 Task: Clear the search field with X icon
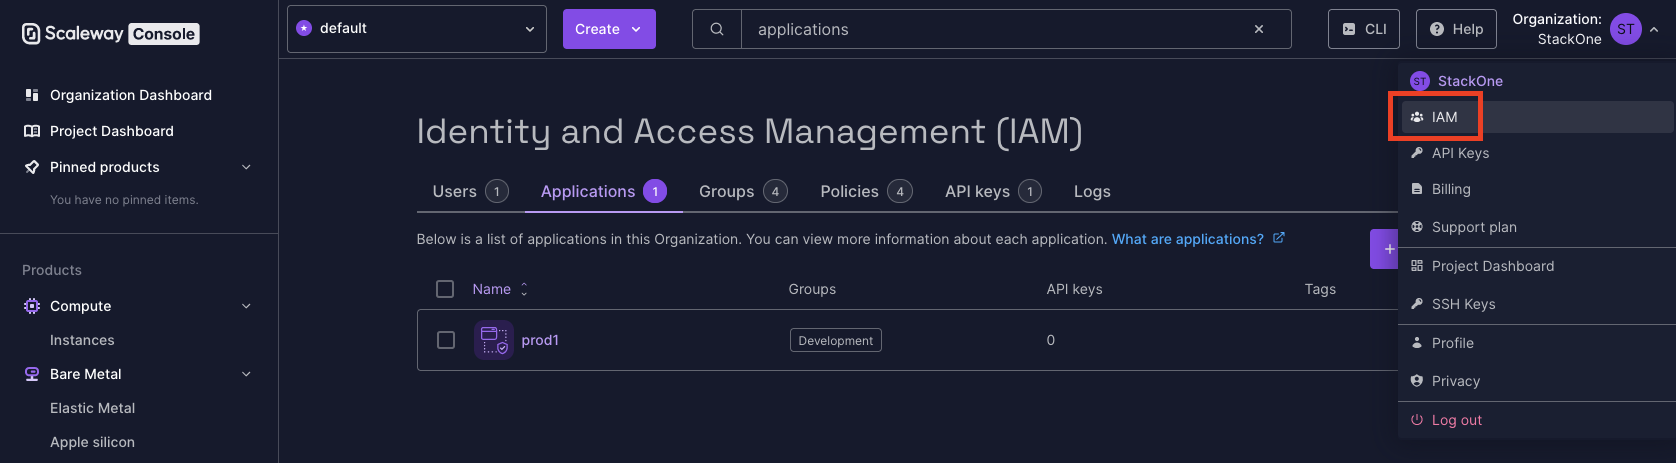(x=1259, y=29)
